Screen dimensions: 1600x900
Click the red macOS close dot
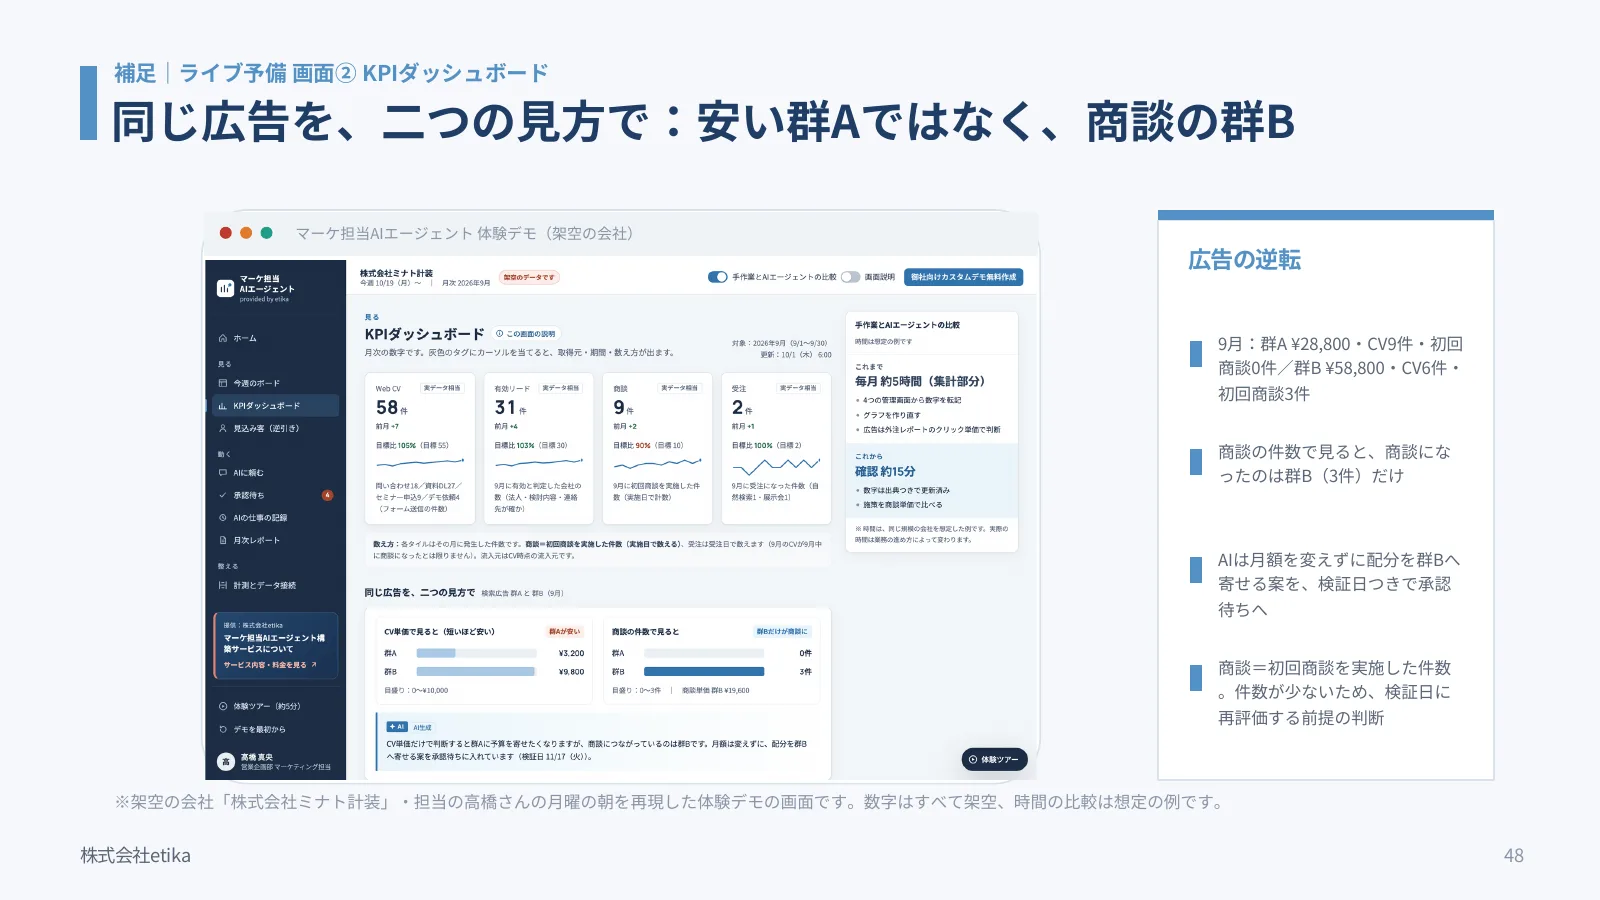click(x=226, y=233)
